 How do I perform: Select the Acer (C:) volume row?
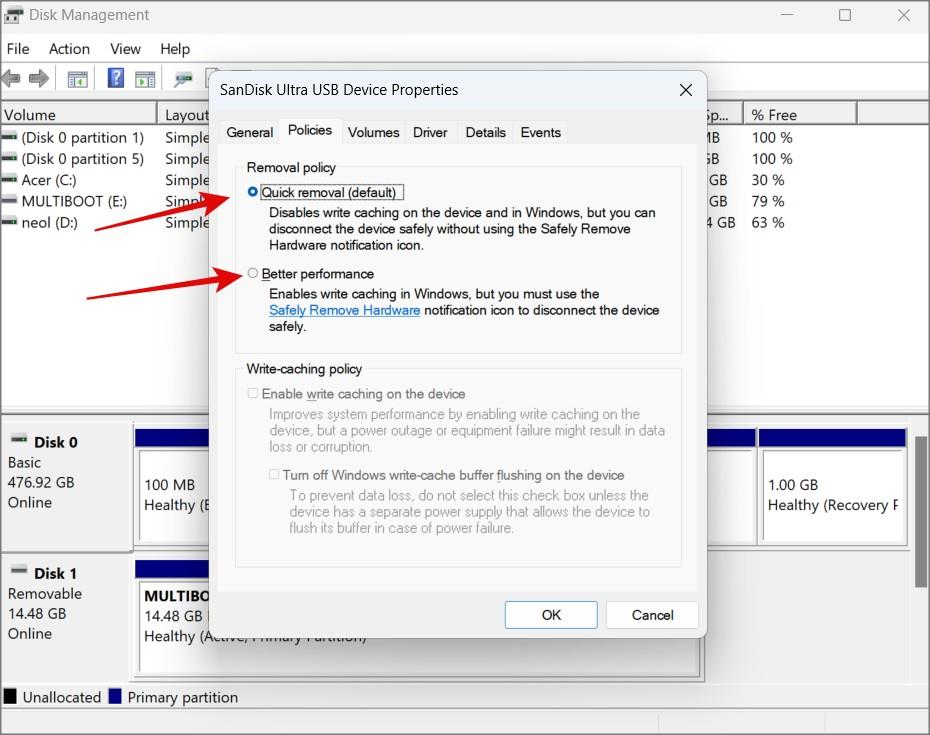(104, 180)
